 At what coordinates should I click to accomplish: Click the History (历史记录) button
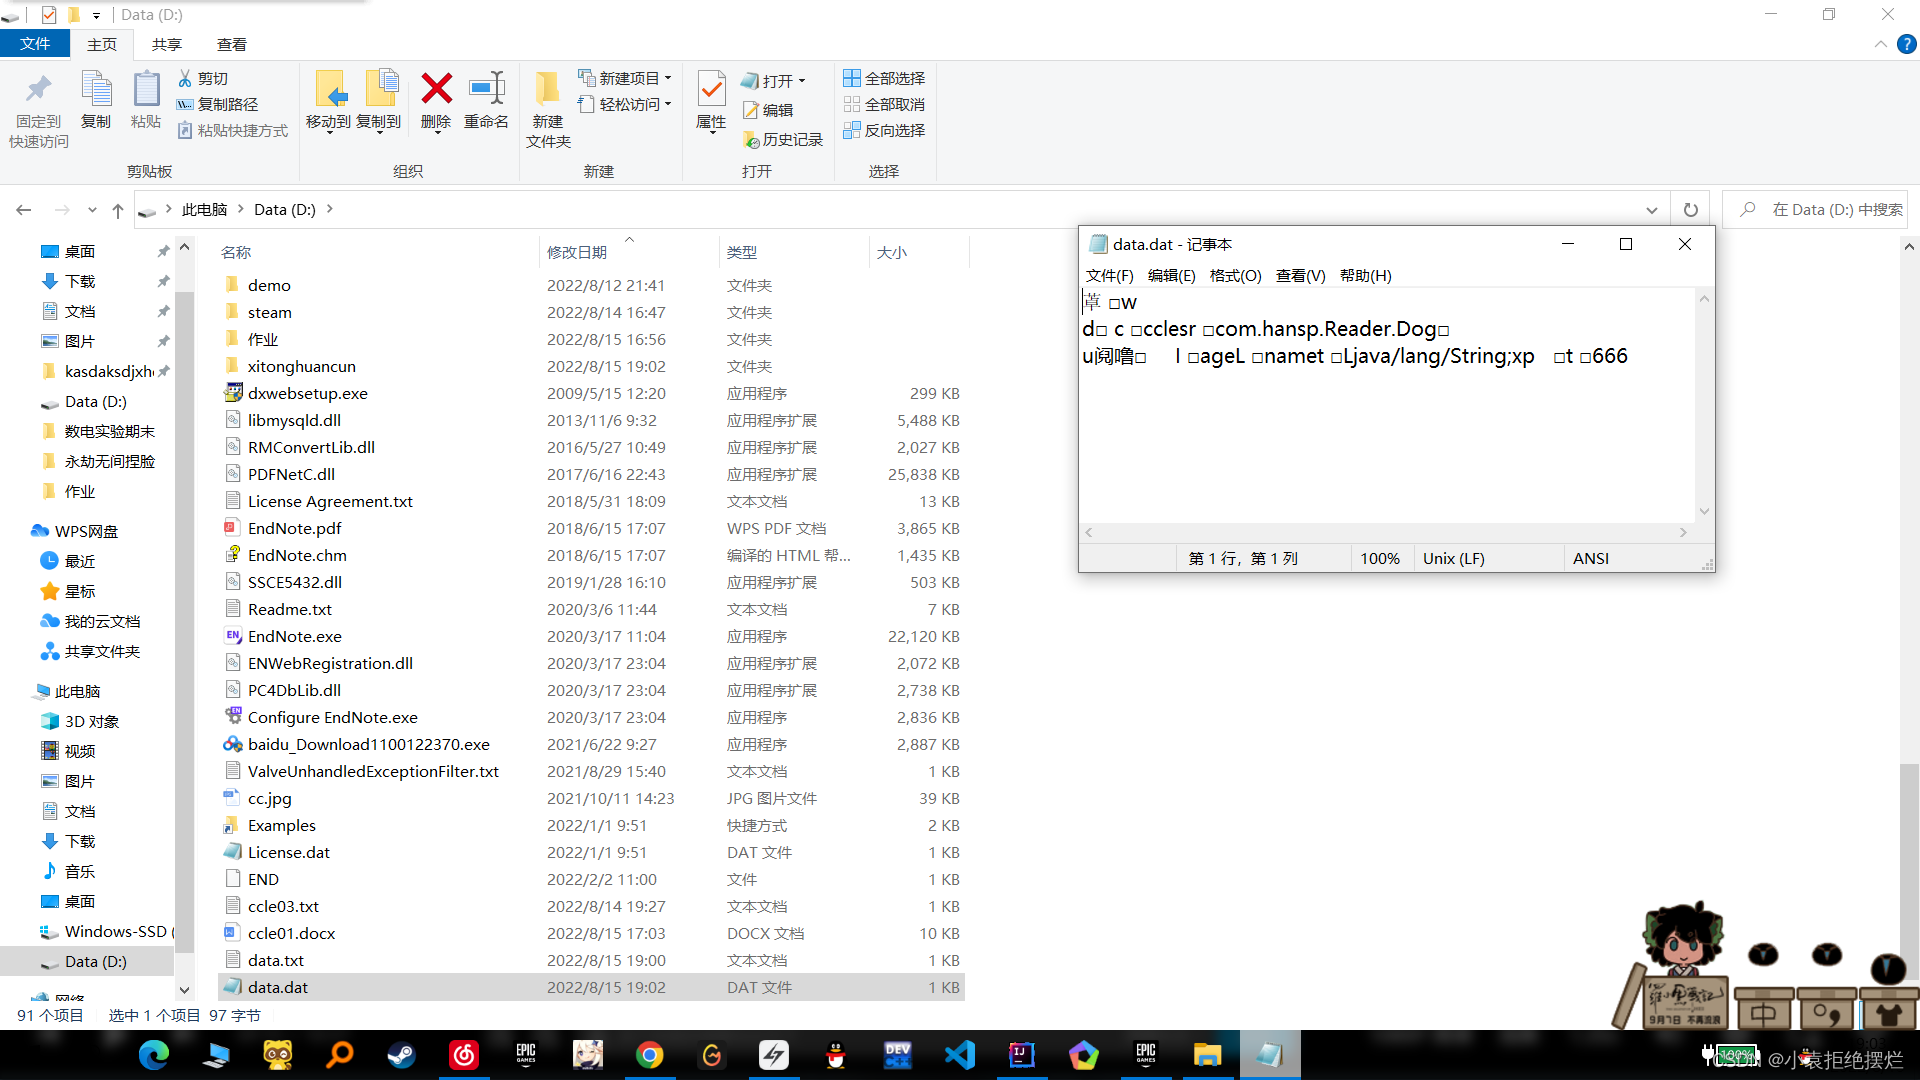pyautogui.click(x=782, y=140)
